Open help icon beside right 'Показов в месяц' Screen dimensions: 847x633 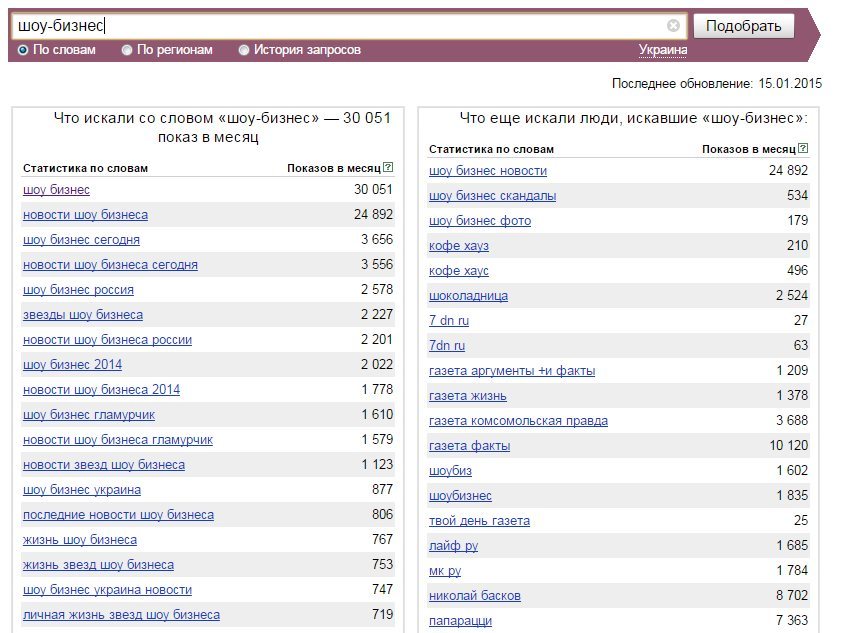(x=803, y=148)
